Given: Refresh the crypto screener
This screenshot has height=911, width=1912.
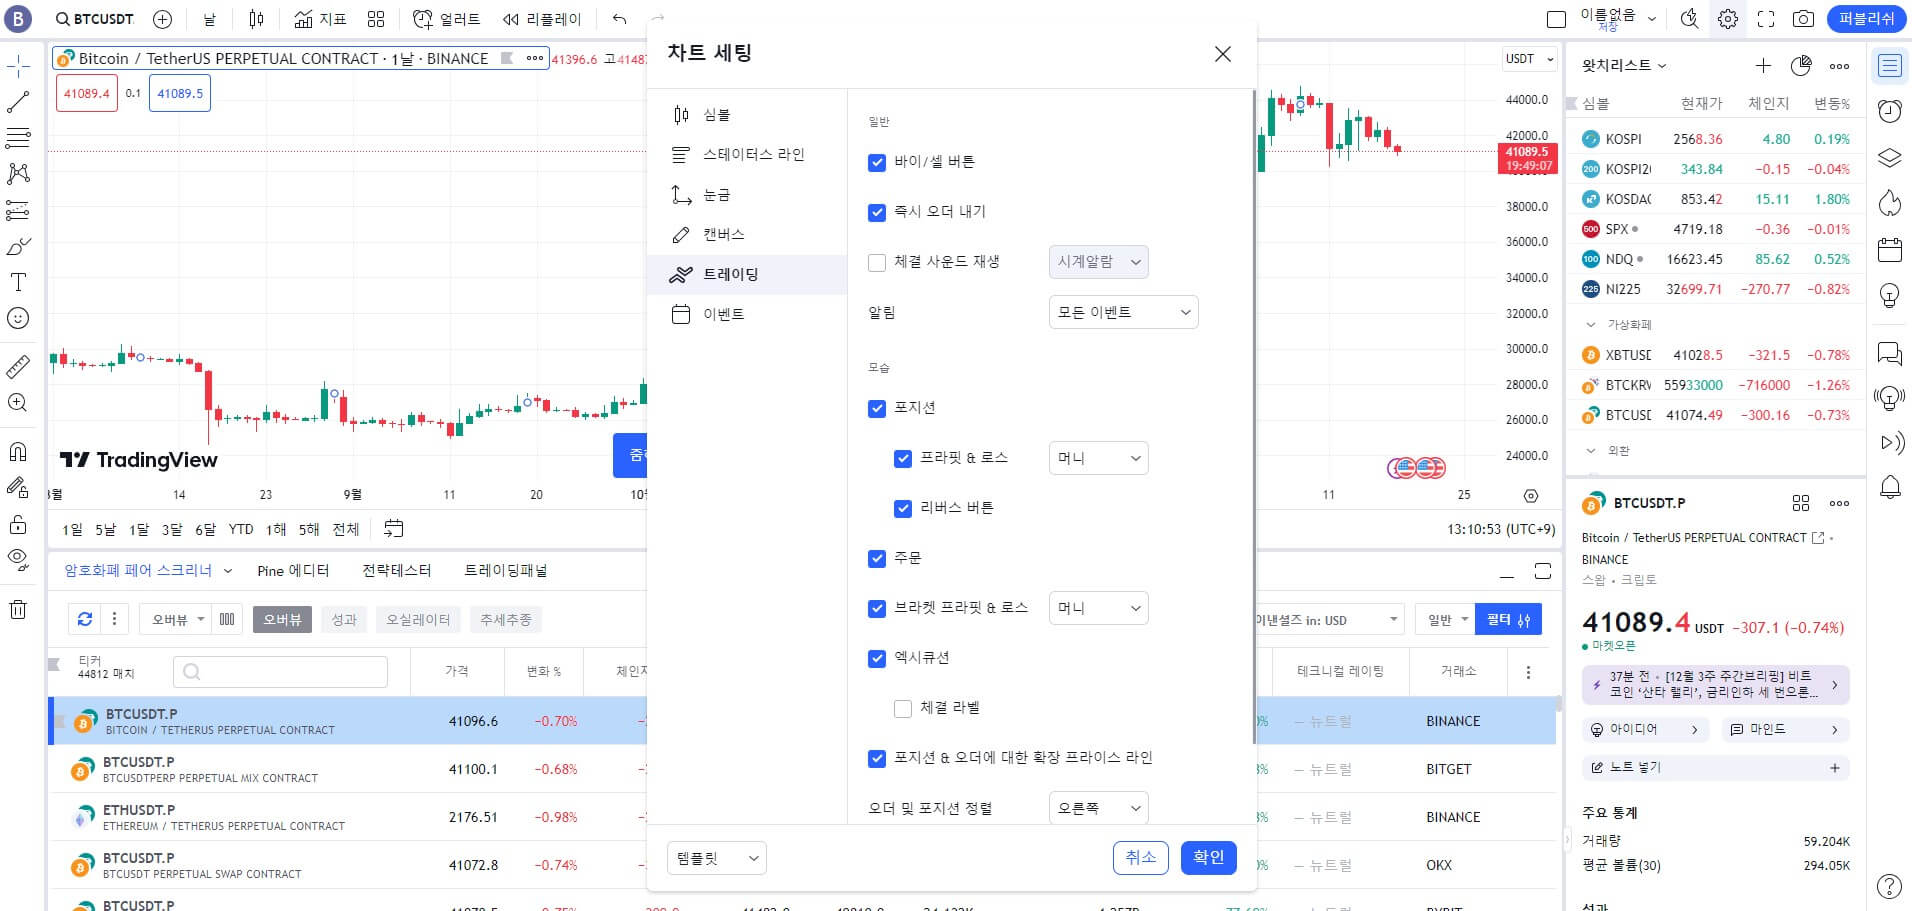Looking at the screenshot, I should pyautogui.click(x=85, y=619).
